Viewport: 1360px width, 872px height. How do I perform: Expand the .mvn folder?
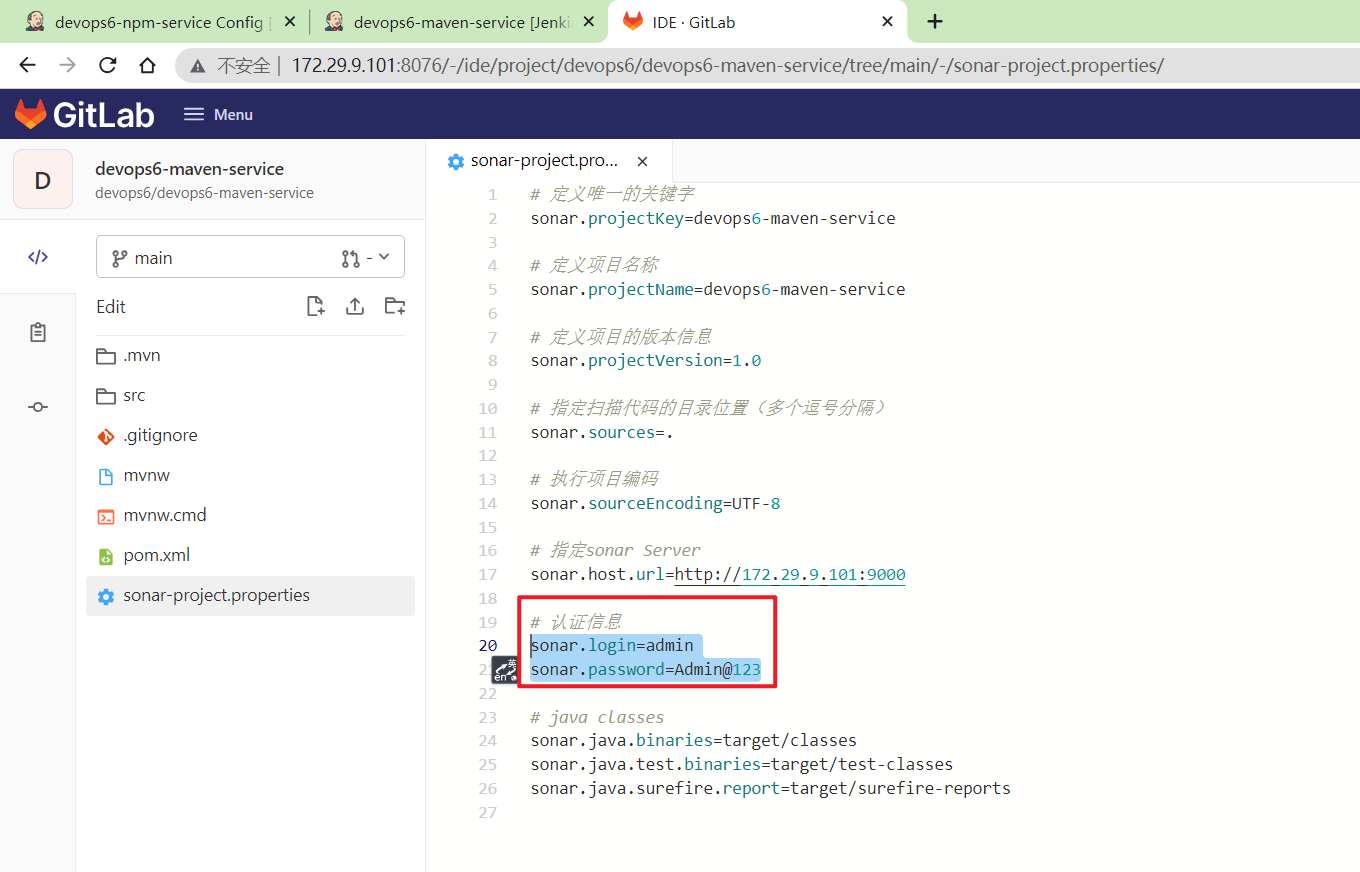(x=250, y=356)
